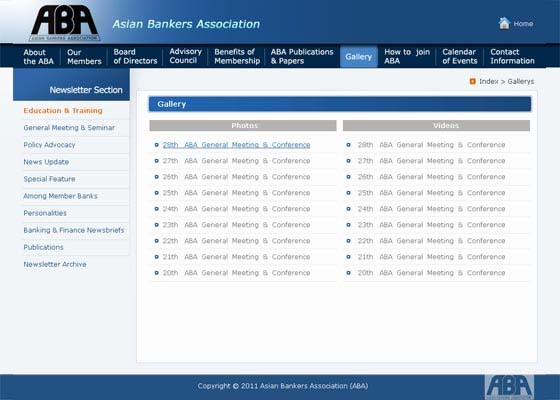Open 21th ABA General Meeting photos
The width and height of the screenshot is (560, 400).
236,257
